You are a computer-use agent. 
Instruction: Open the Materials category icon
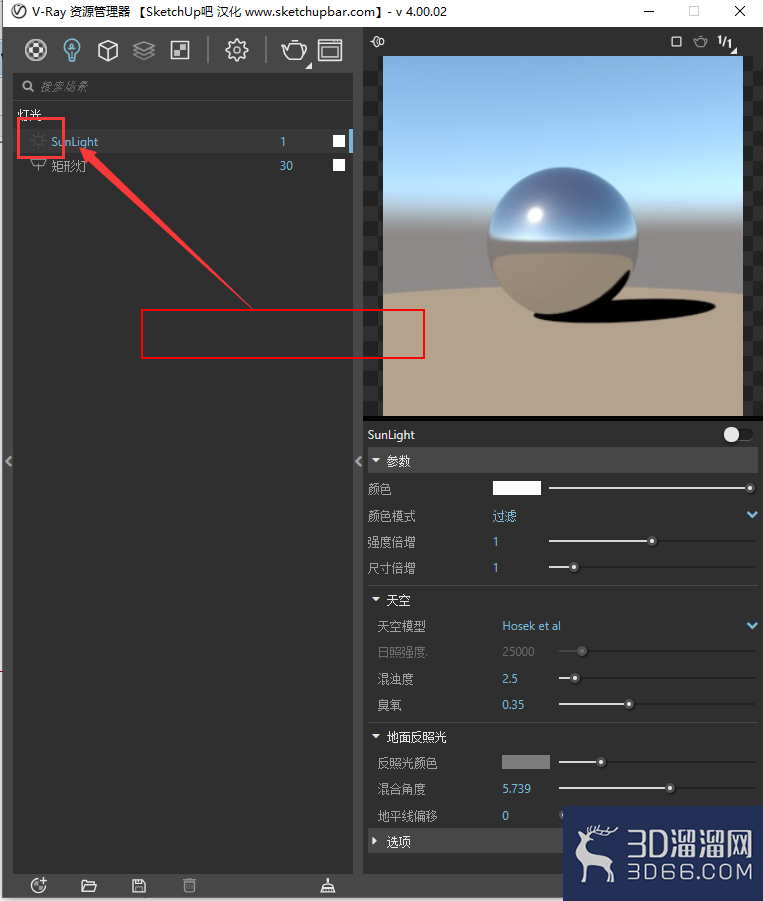pyautogui.click(x=36, y=50)
